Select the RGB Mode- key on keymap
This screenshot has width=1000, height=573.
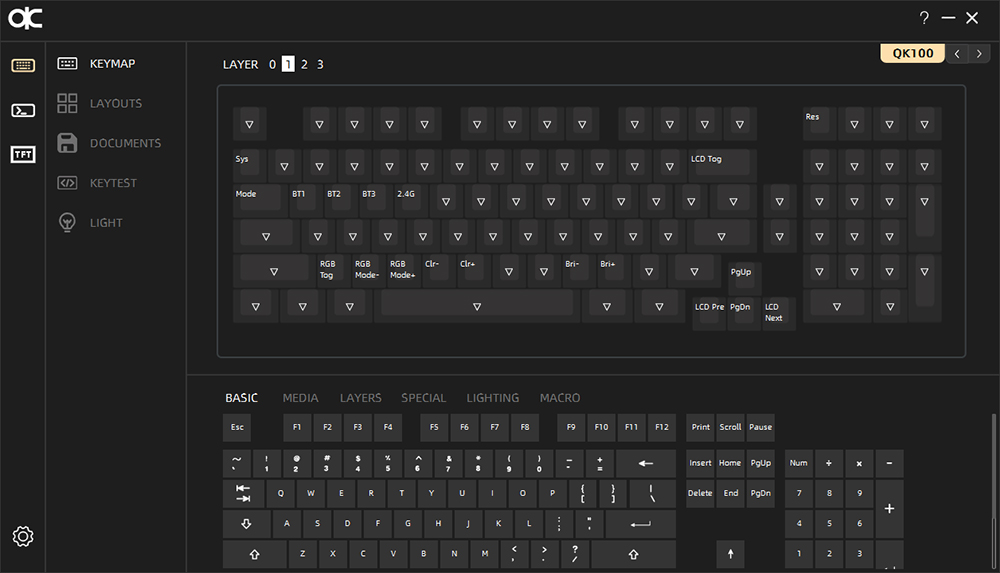[x=367, y=271]
